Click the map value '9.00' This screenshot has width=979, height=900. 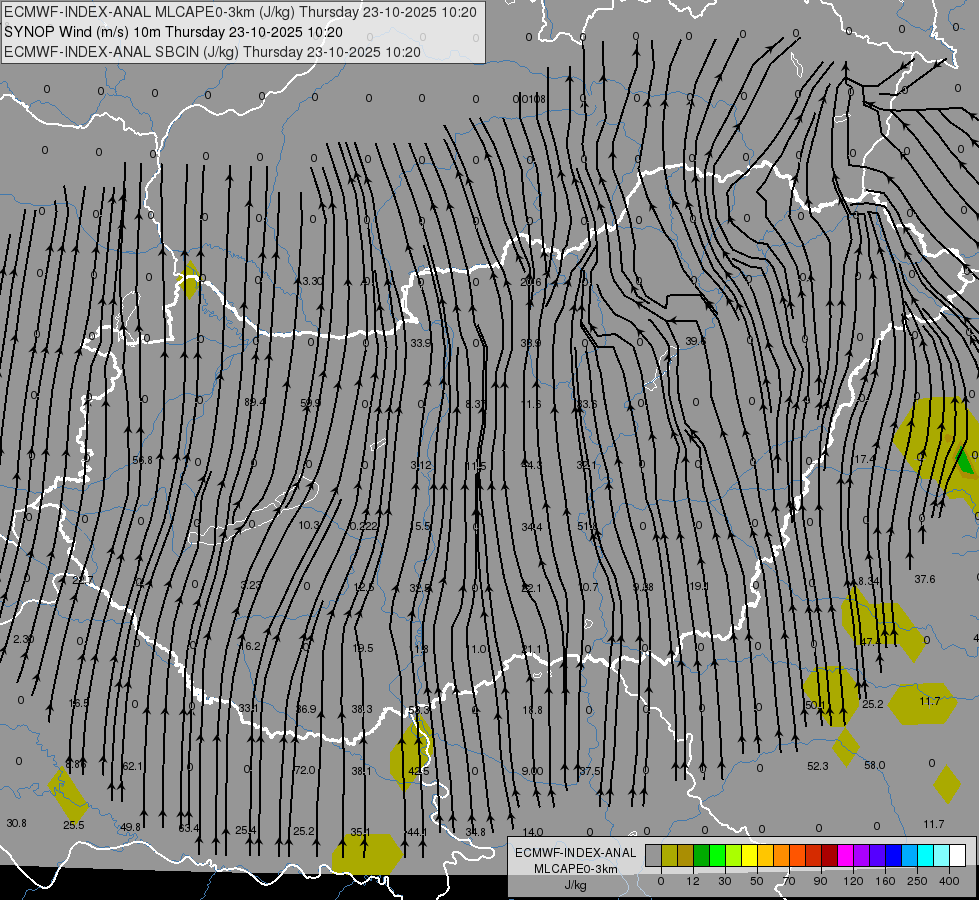click(x=533, y=771)
